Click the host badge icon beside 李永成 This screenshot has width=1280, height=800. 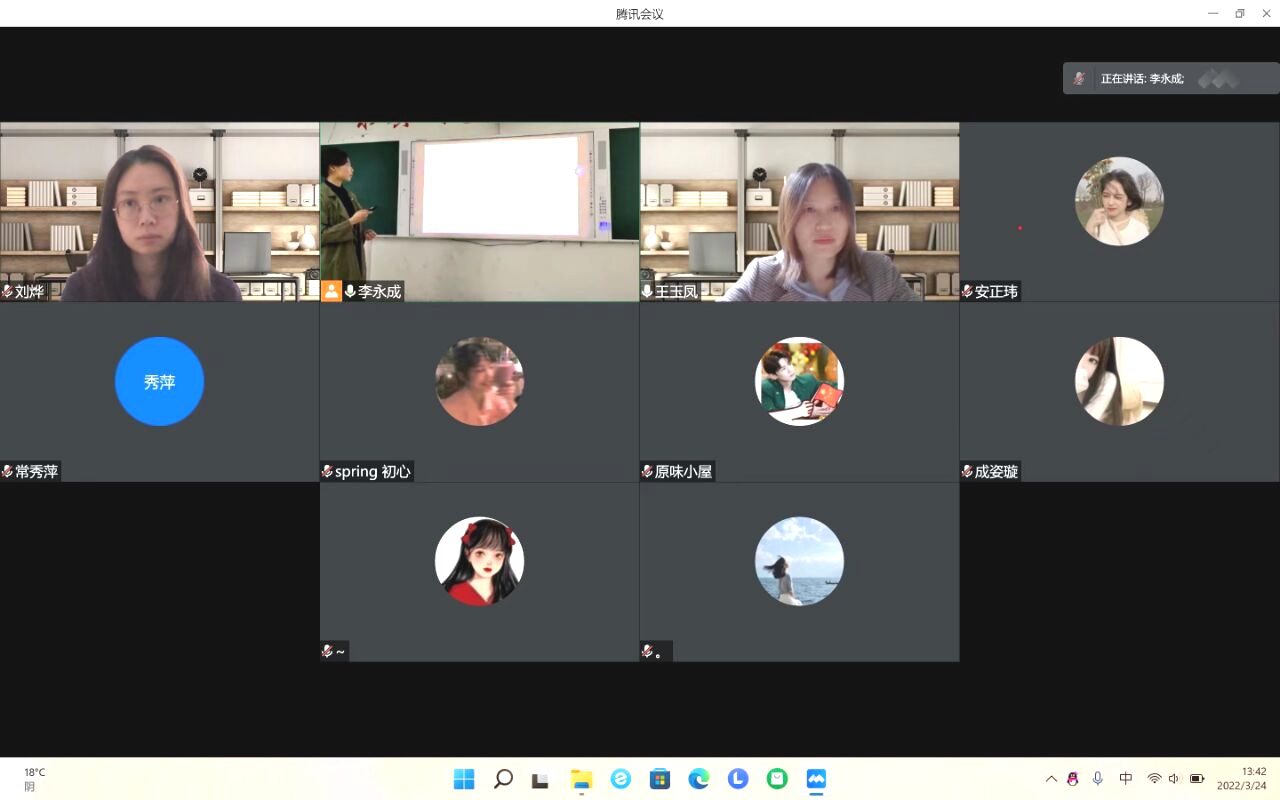click(331, 291)
